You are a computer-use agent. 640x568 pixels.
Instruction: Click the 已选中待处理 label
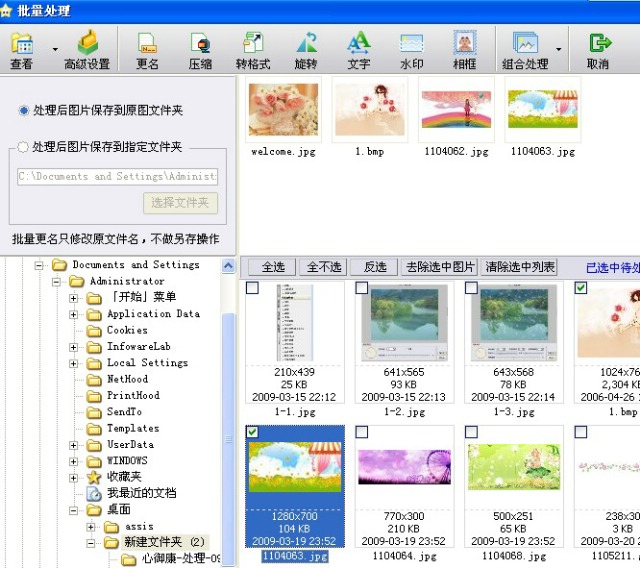click(x=613, y=268)
